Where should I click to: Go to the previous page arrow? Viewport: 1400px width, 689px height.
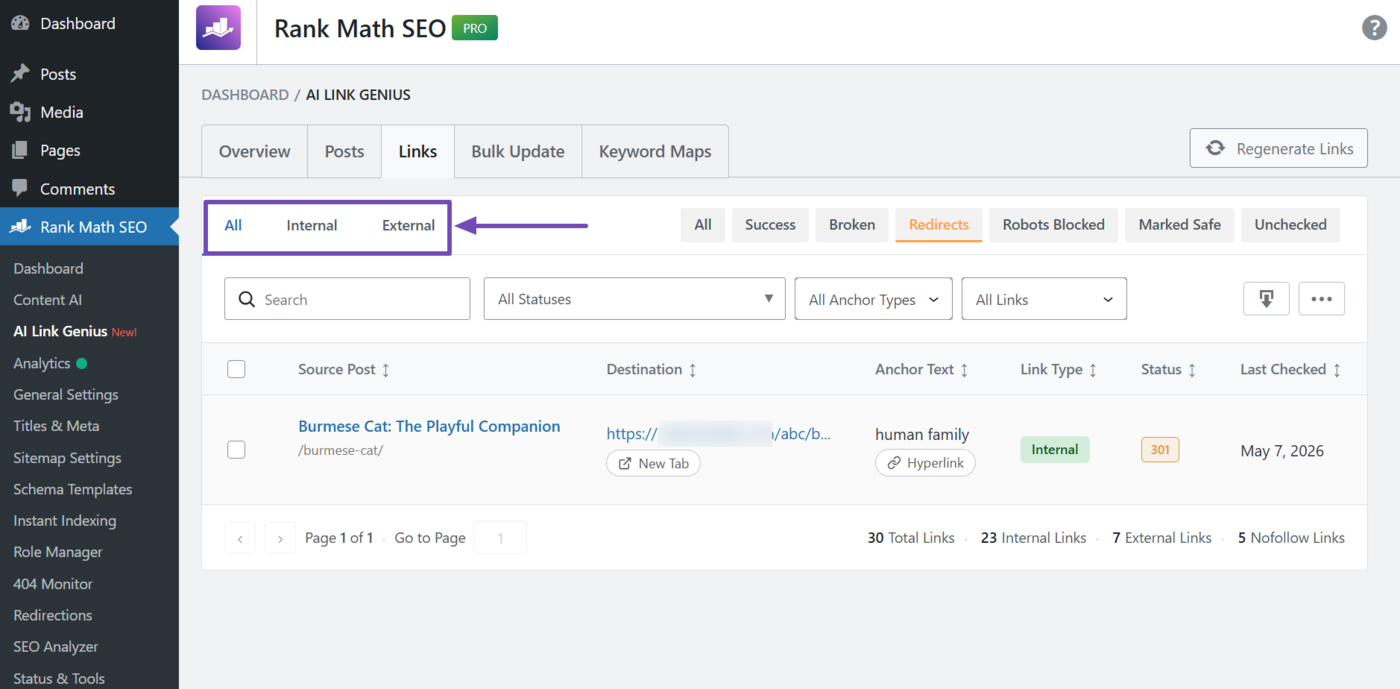coord(240,538)
